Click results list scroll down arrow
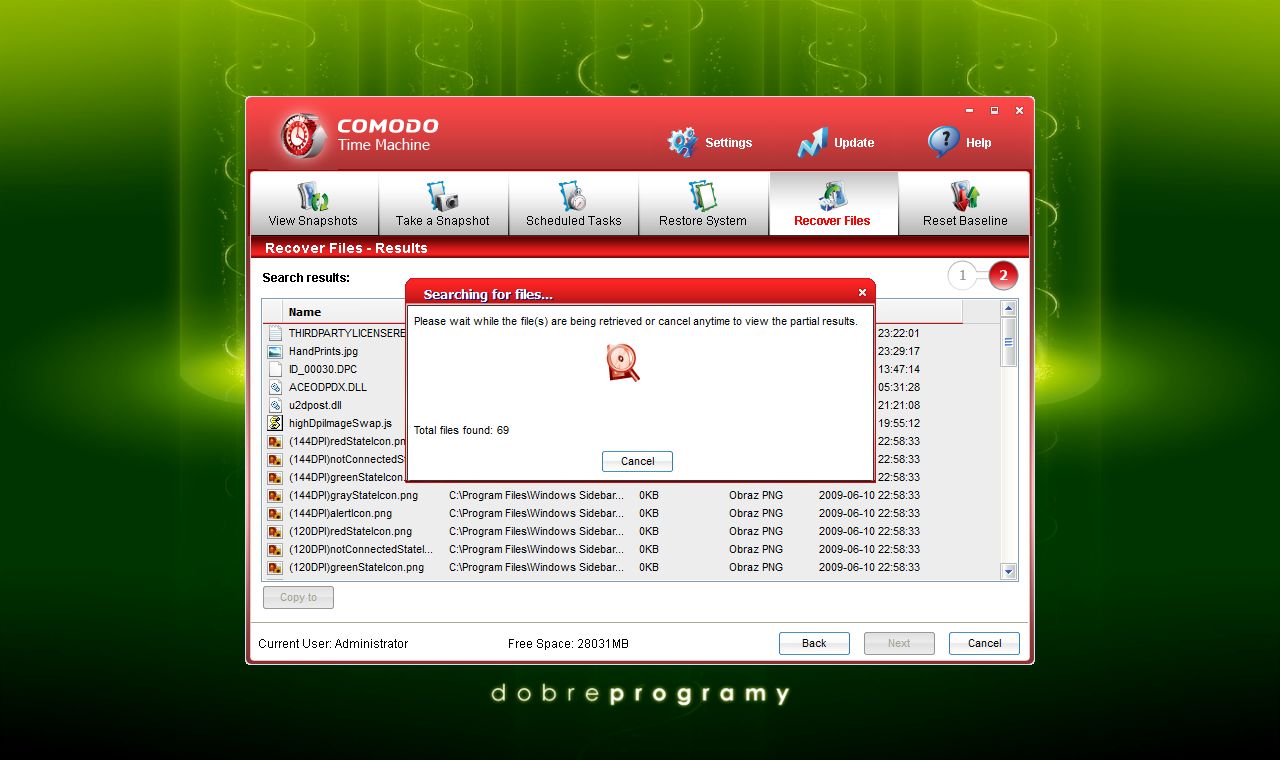 (1009, 571)
